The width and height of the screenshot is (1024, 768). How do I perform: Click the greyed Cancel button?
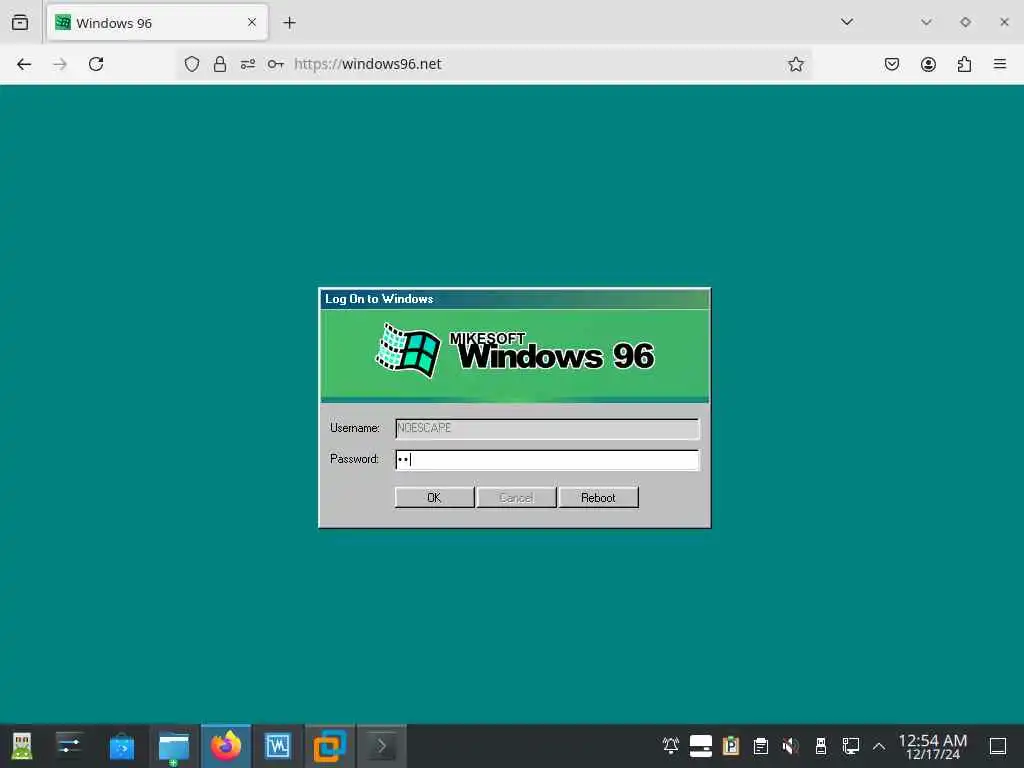[x=517, y=498]
